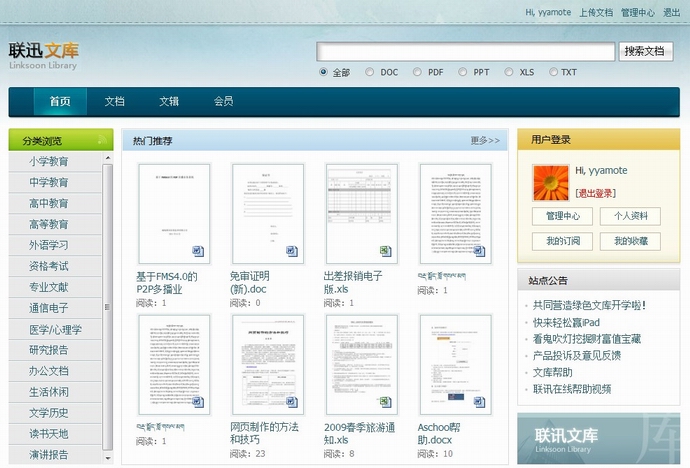Screen dimensions: 690x468
Task: Open the 免审证明(新).doc document thumbnail
Action: click(x=267, y=213)
